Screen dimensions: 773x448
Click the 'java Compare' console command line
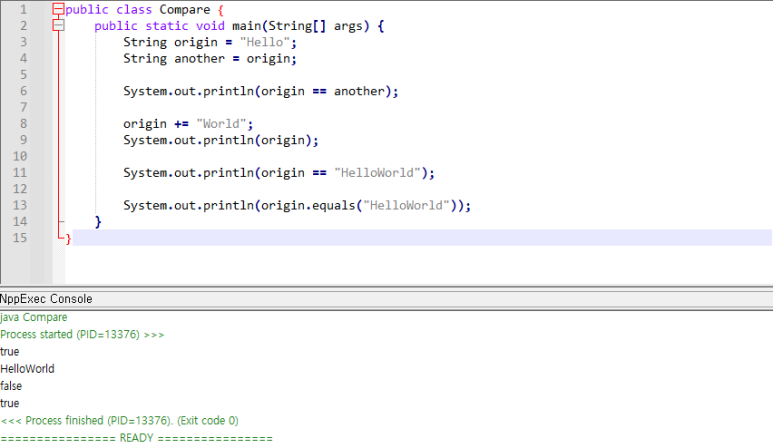34,317
